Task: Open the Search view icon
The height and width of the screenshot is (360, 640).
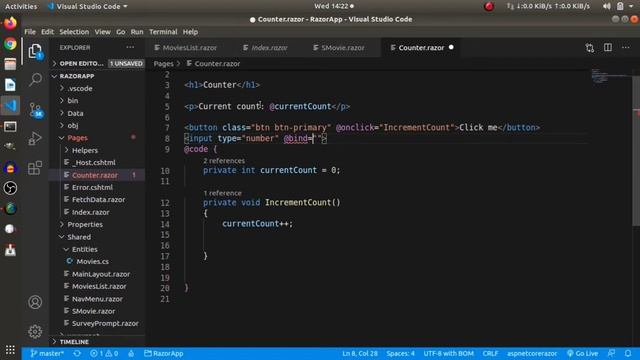Action: pos(35,79)
